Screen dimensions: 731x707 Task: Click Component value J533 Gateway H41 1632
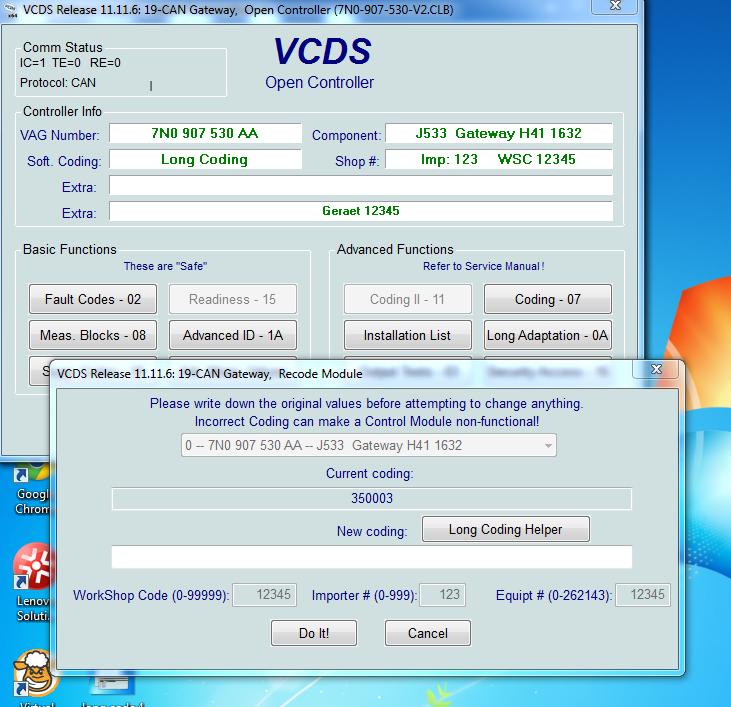(499, 133)
